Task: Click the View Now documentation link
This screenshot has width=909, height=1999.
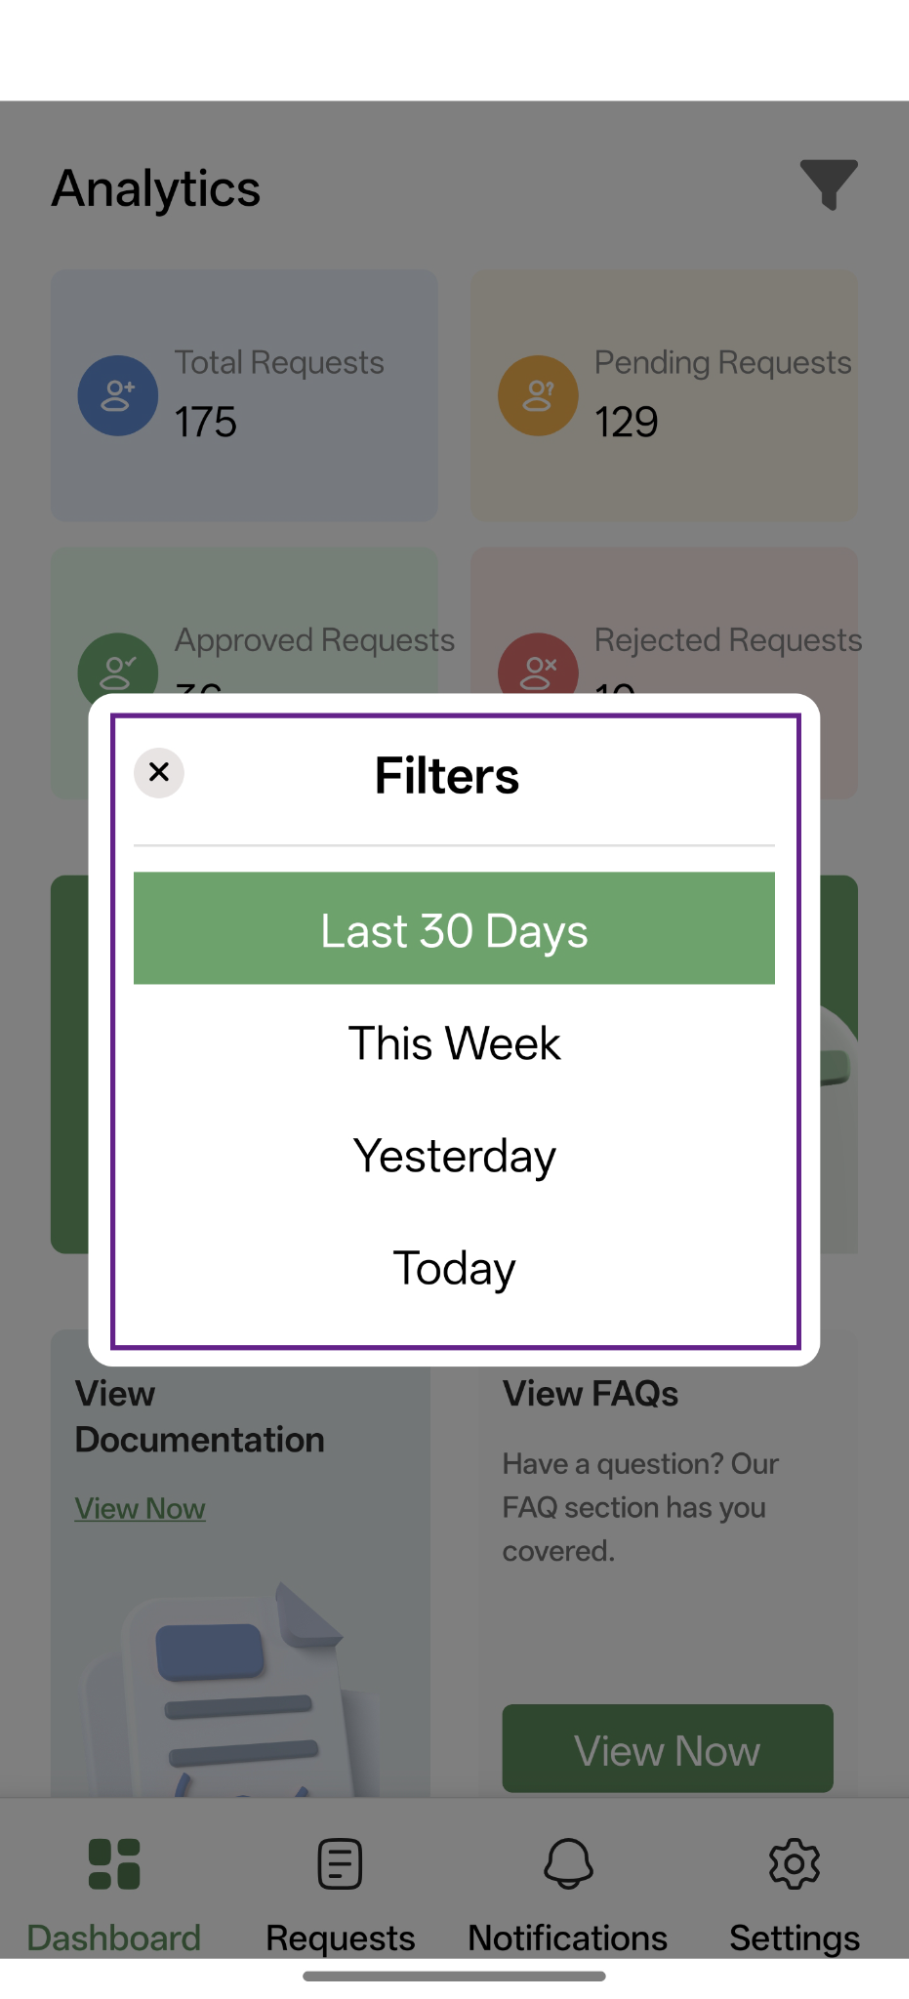Action: 140,1508
